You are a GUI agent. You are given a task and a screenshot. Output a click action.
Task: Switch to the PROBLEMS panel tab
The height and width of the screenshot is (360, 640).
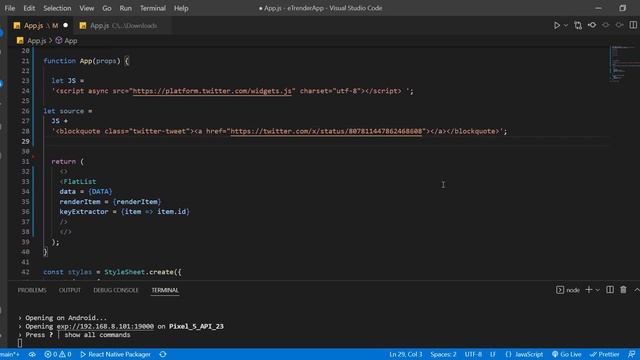click(32, 290)
